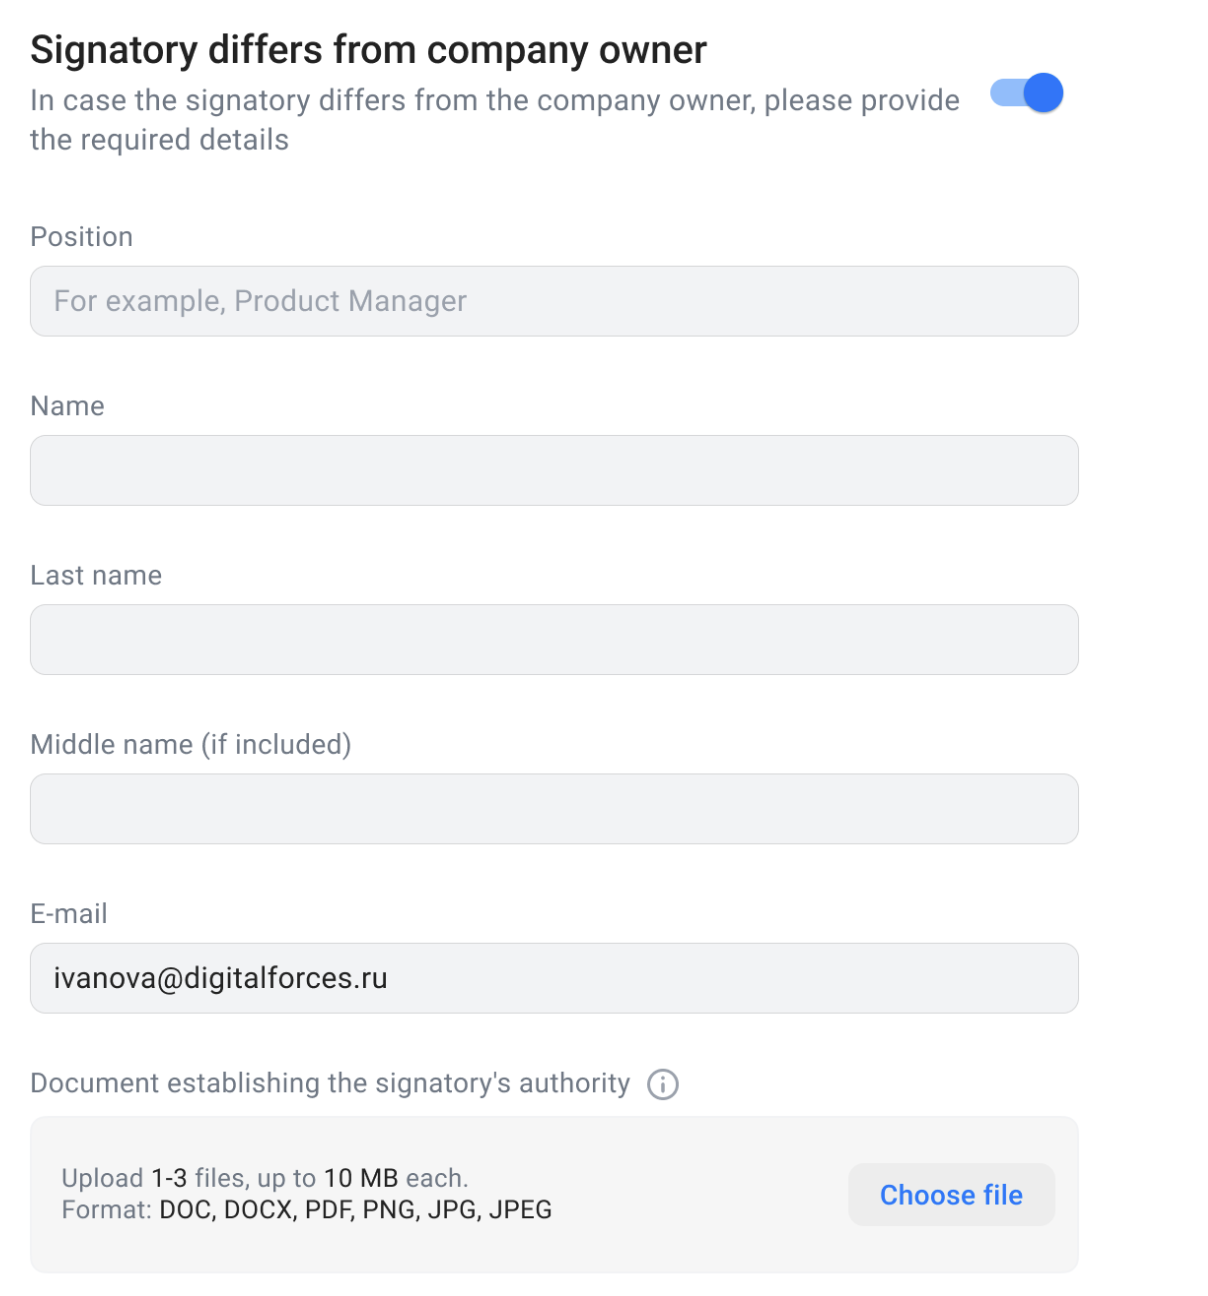The image size is (1208, 1296).
Task: Click the Position field label
Action: pyautogui.click(x=82, y=237)
